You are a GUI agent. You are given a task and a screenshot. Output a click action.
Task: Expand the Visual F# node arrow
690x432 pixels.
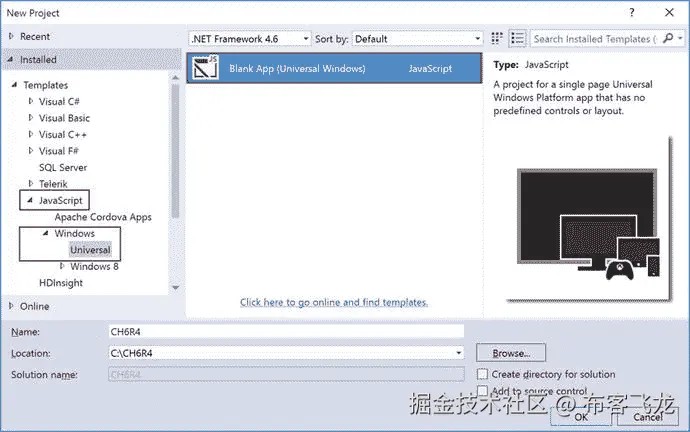point(30,150)
